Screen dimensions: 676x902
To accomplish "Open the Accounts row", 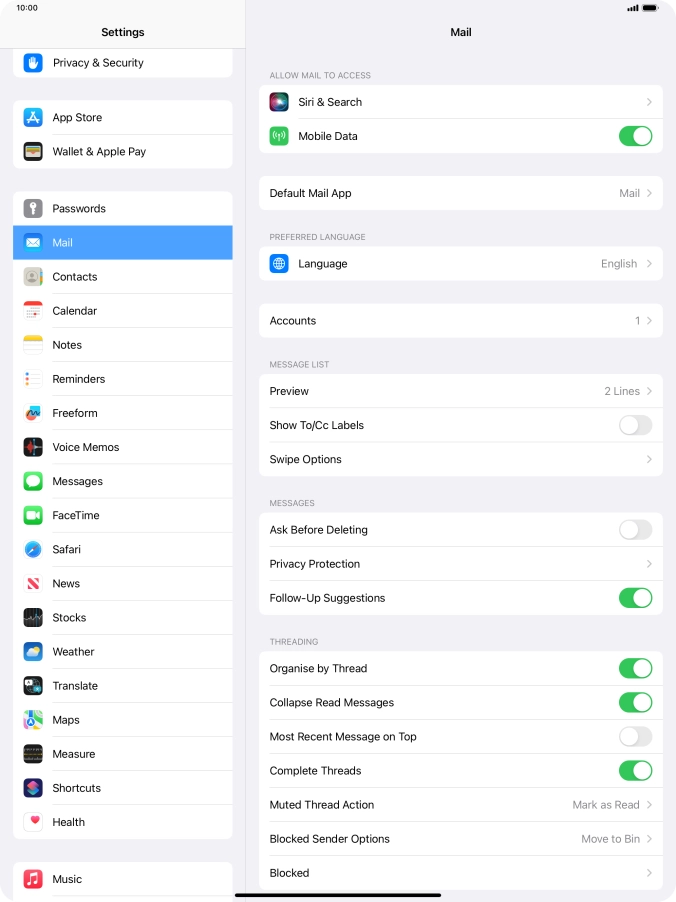I will (x=461, y=320).
